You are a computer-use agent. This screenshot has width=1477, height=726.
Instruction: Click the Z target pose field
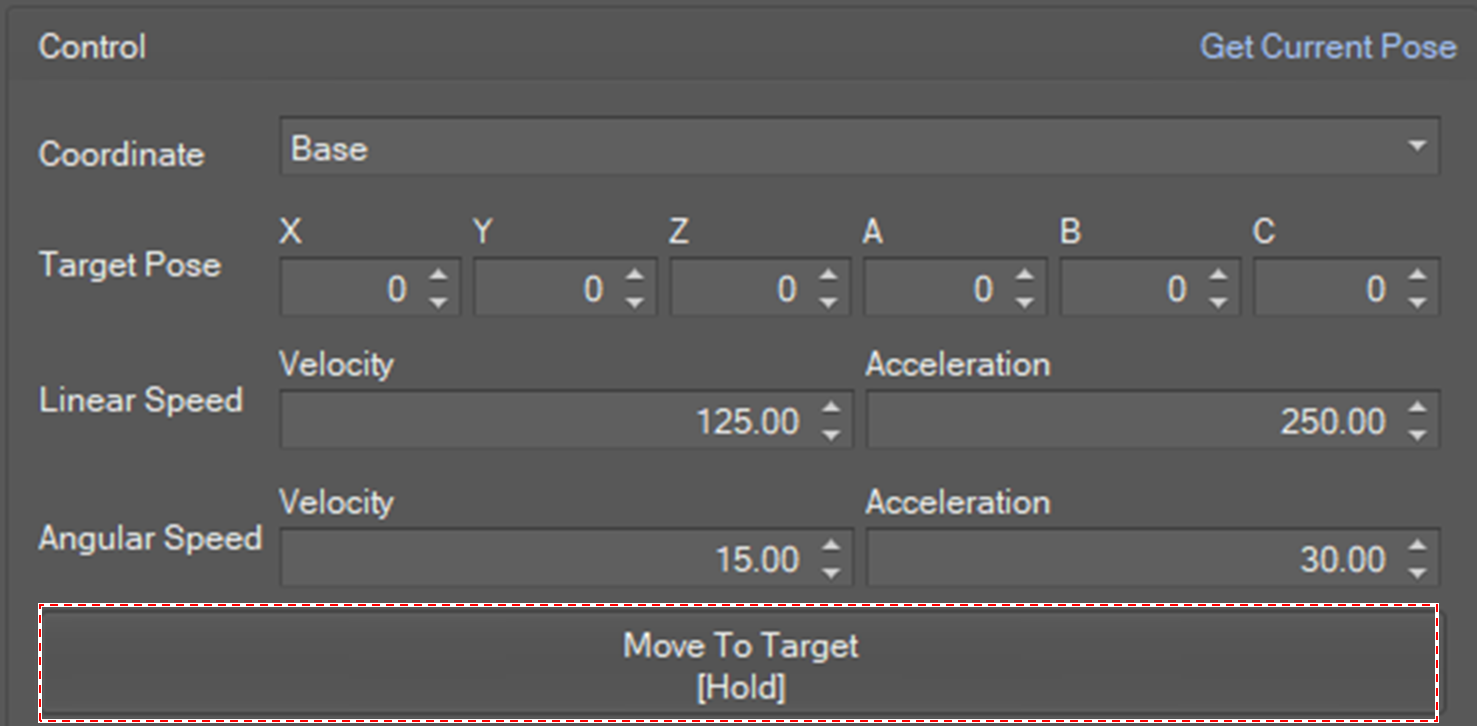[x=742, y=289]
